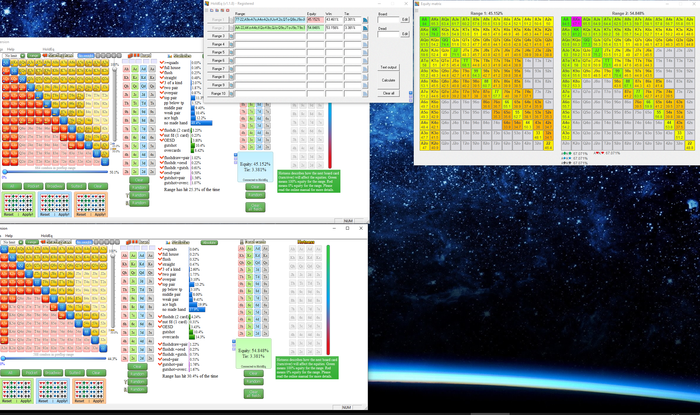
Task: Toggle the 'full house' check in upper window statistics
Action: 162,67
